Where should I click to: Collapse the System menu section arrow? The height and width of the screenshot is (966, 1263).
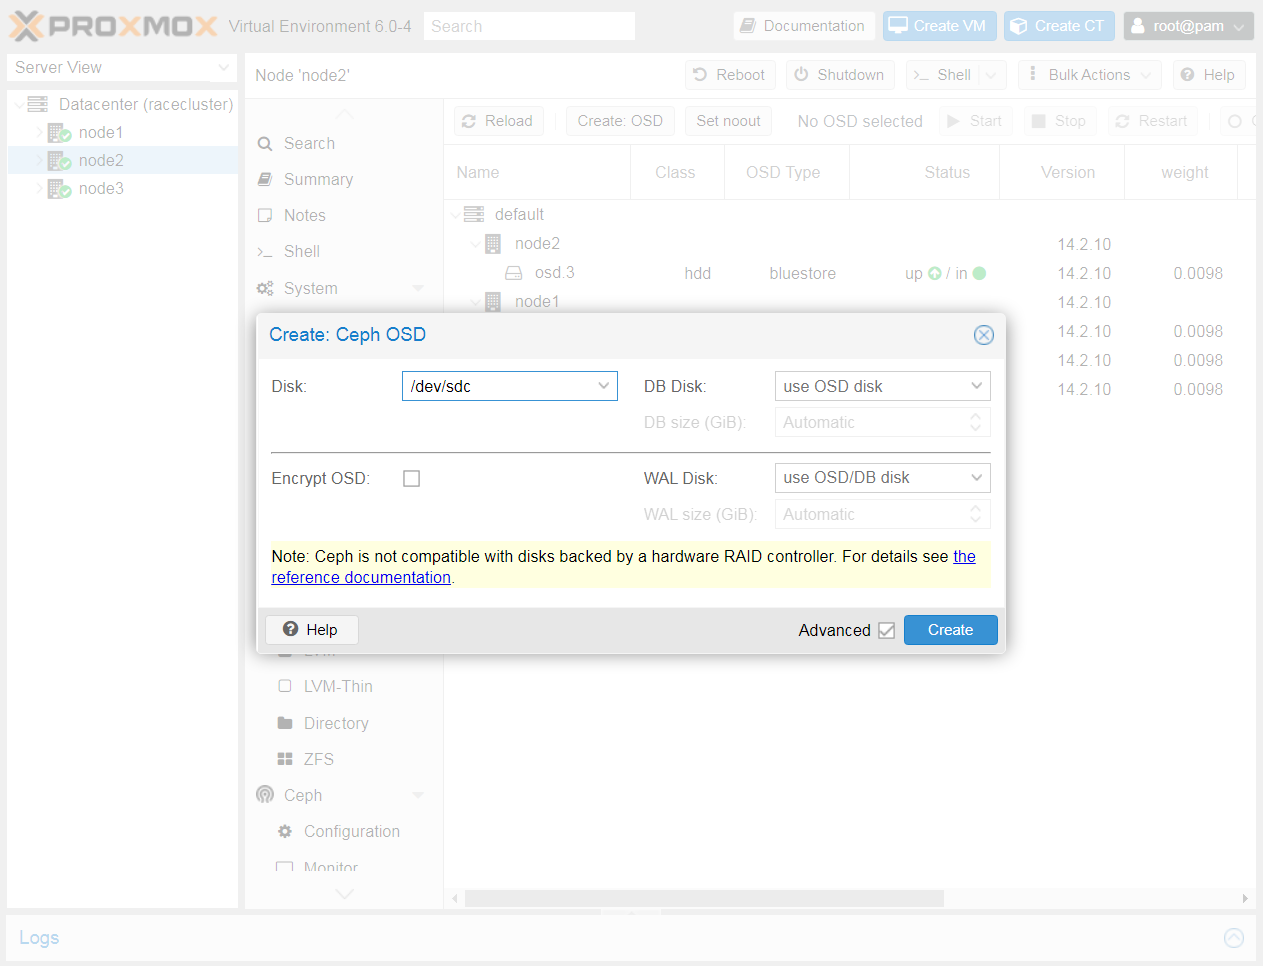tap(418, 288)
